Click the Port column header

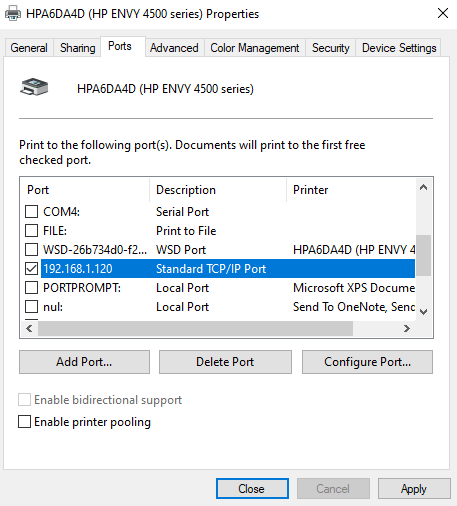tap(85, 190)
